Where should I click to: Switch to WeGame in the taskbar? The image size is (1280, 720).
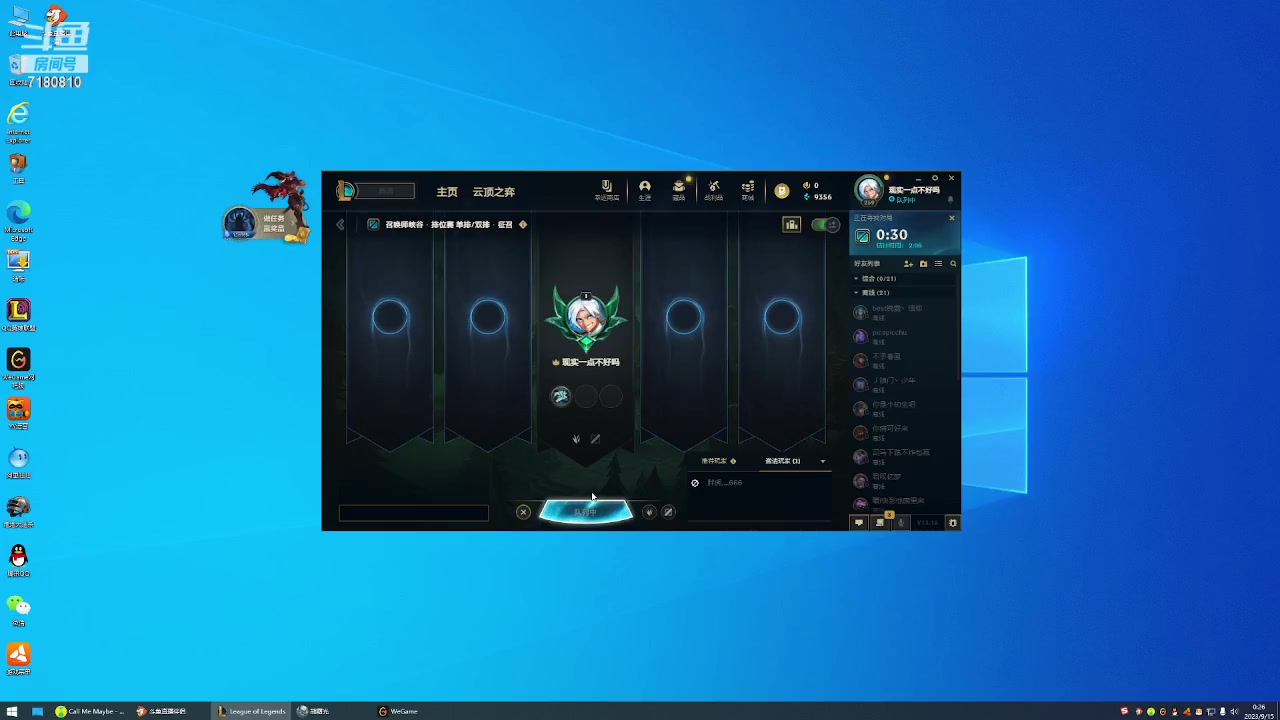(x=398, y=711)
